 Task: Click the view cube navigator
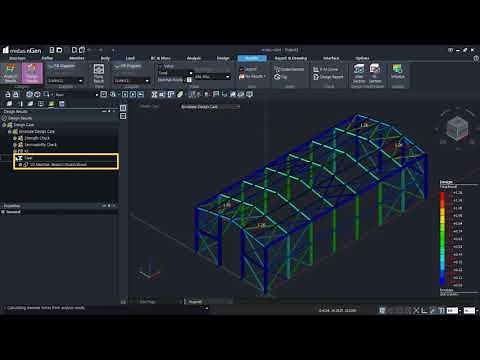457,128
